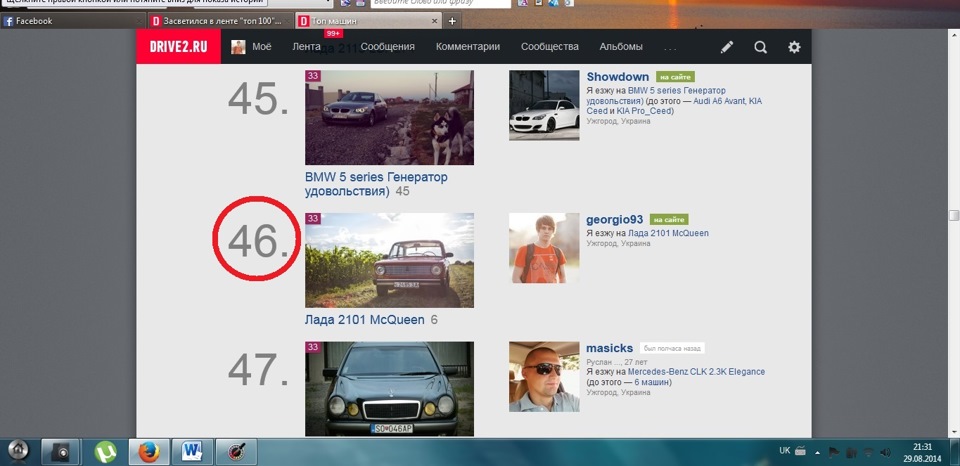This screenshot has height=466, width=960.
Task: Click the rank number 47.
Action: pos(258,369)
